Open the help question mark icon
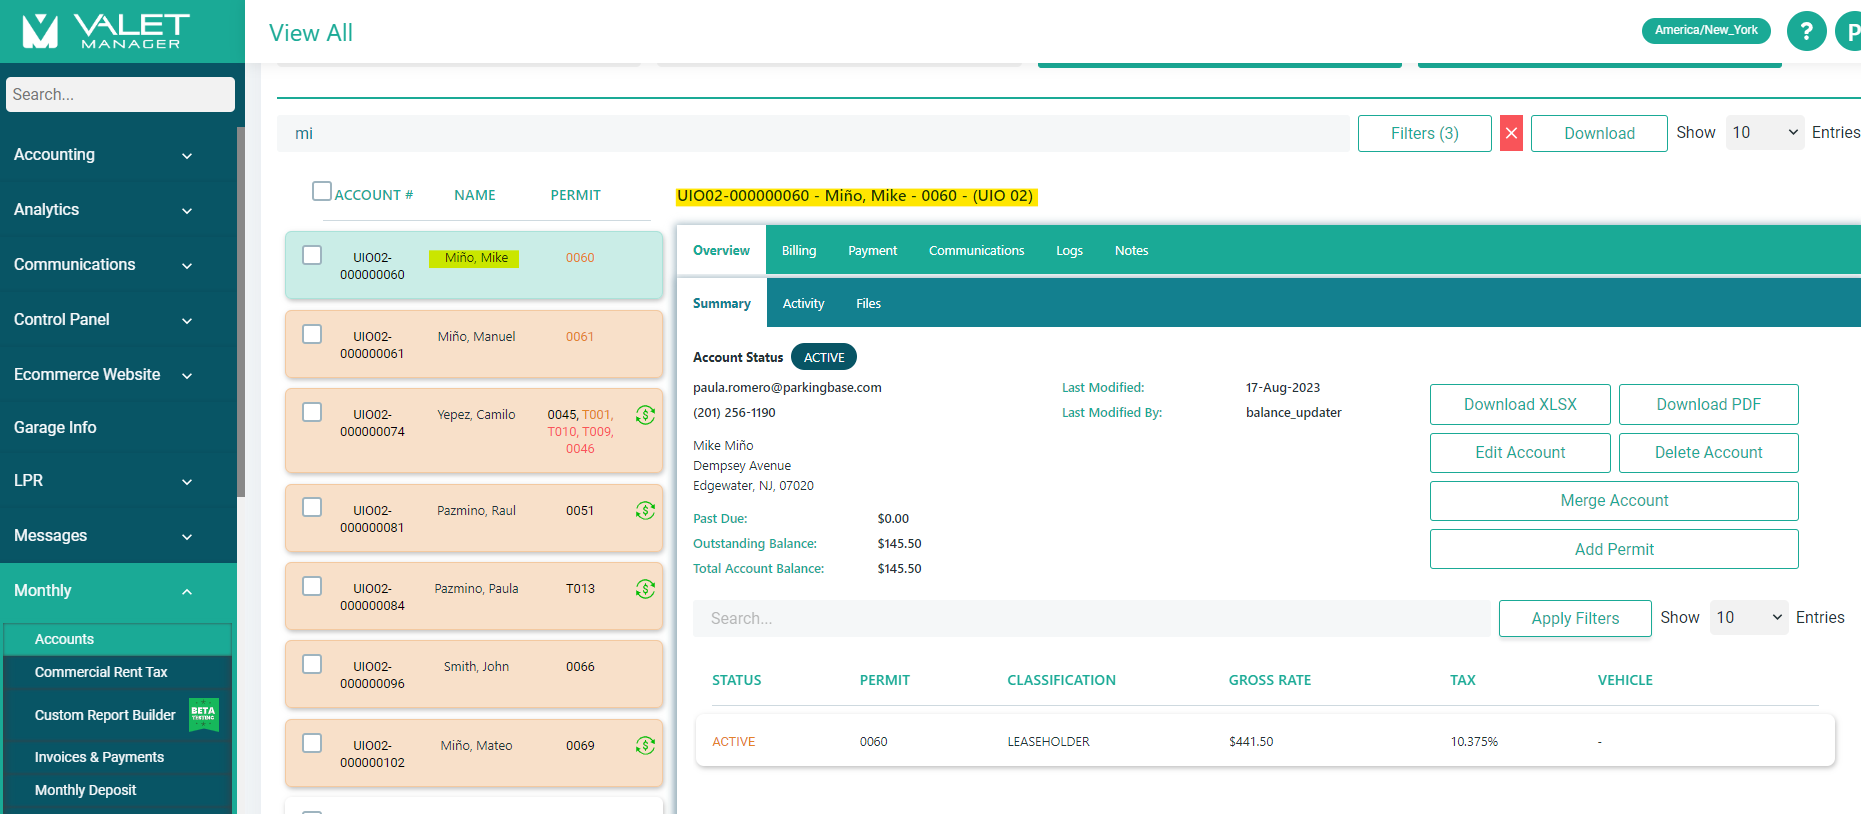Viewport: 1861px width, 814px height. pyautogui.click(x=1806, y=32)
